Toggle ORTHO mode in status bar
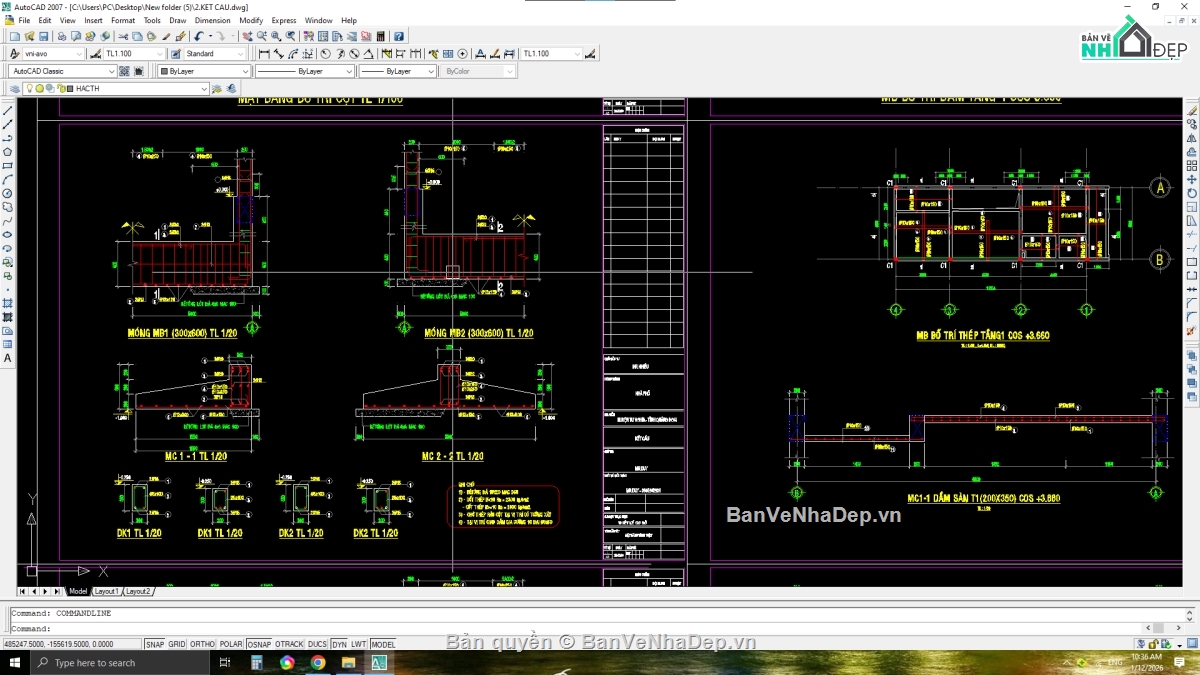 [x=202, y=644]
